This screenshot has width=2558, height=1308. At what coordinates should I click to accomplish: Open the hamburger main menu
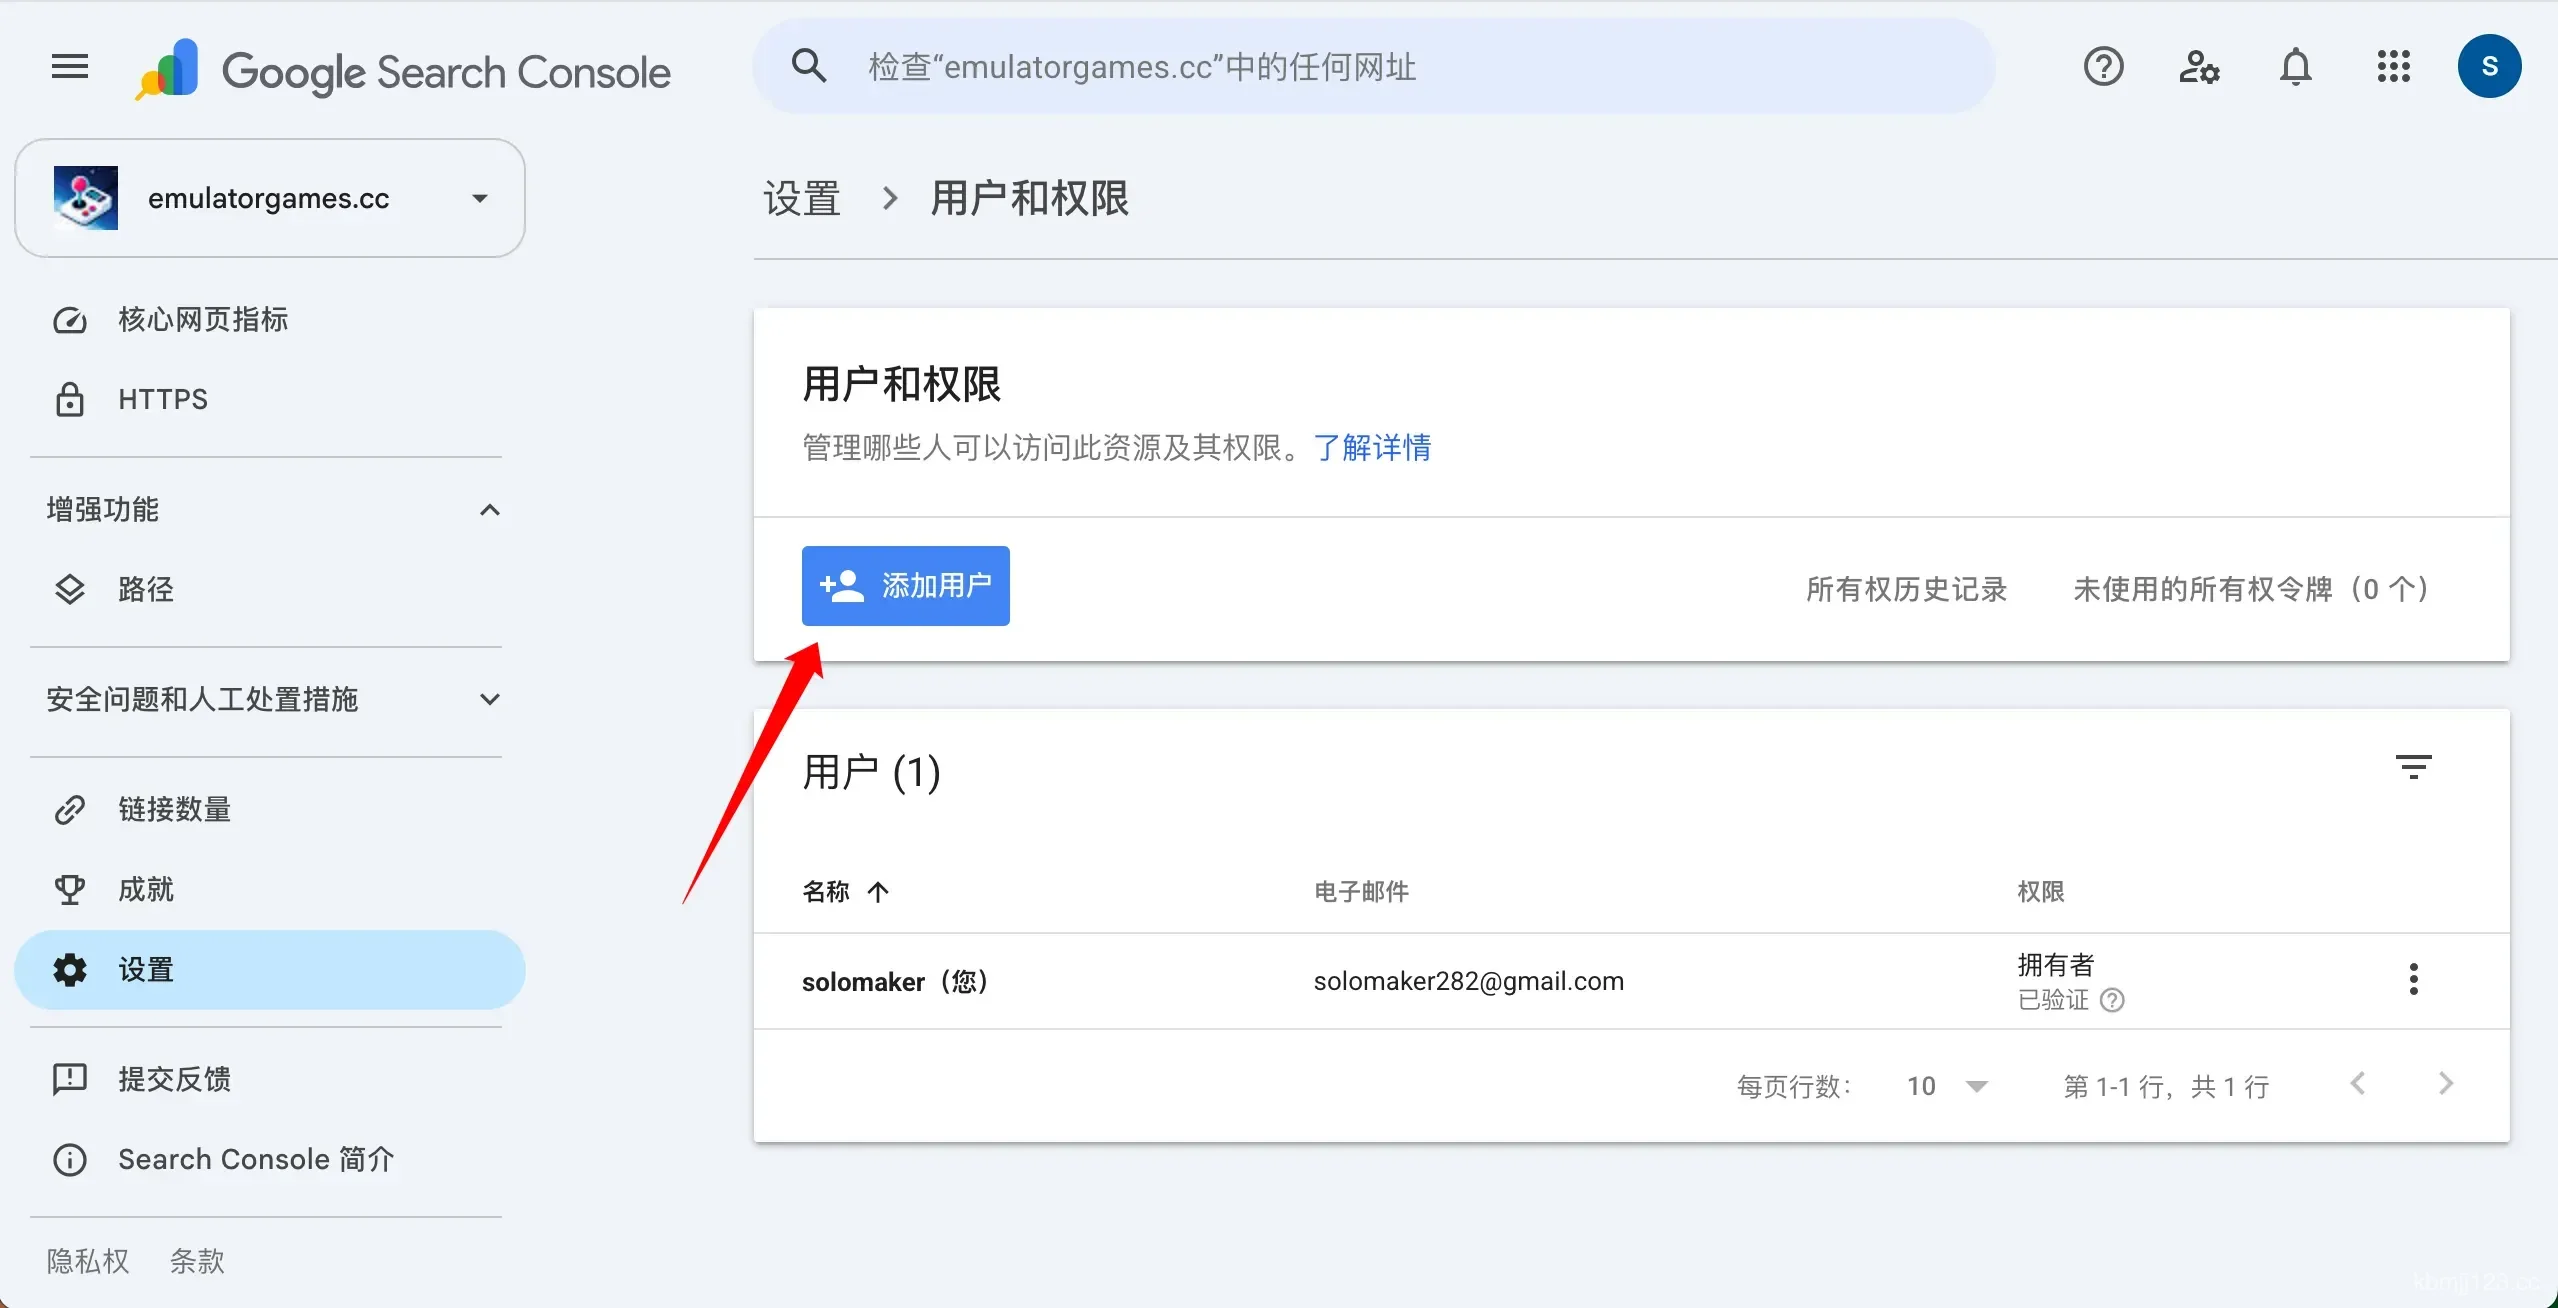coord(70,67)
